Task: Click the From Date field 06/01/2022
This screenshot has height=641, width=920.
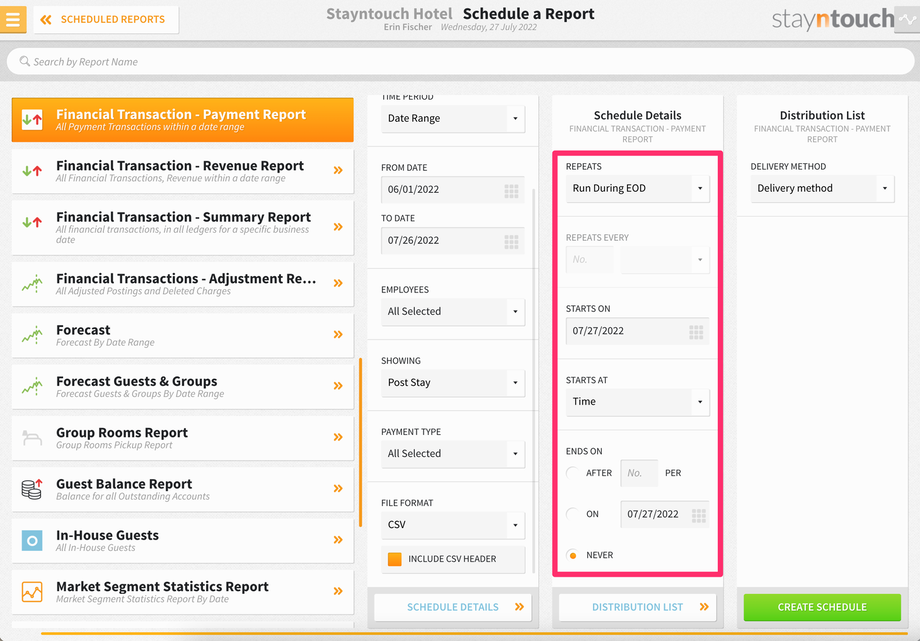Action: click(x=453, y=190)
